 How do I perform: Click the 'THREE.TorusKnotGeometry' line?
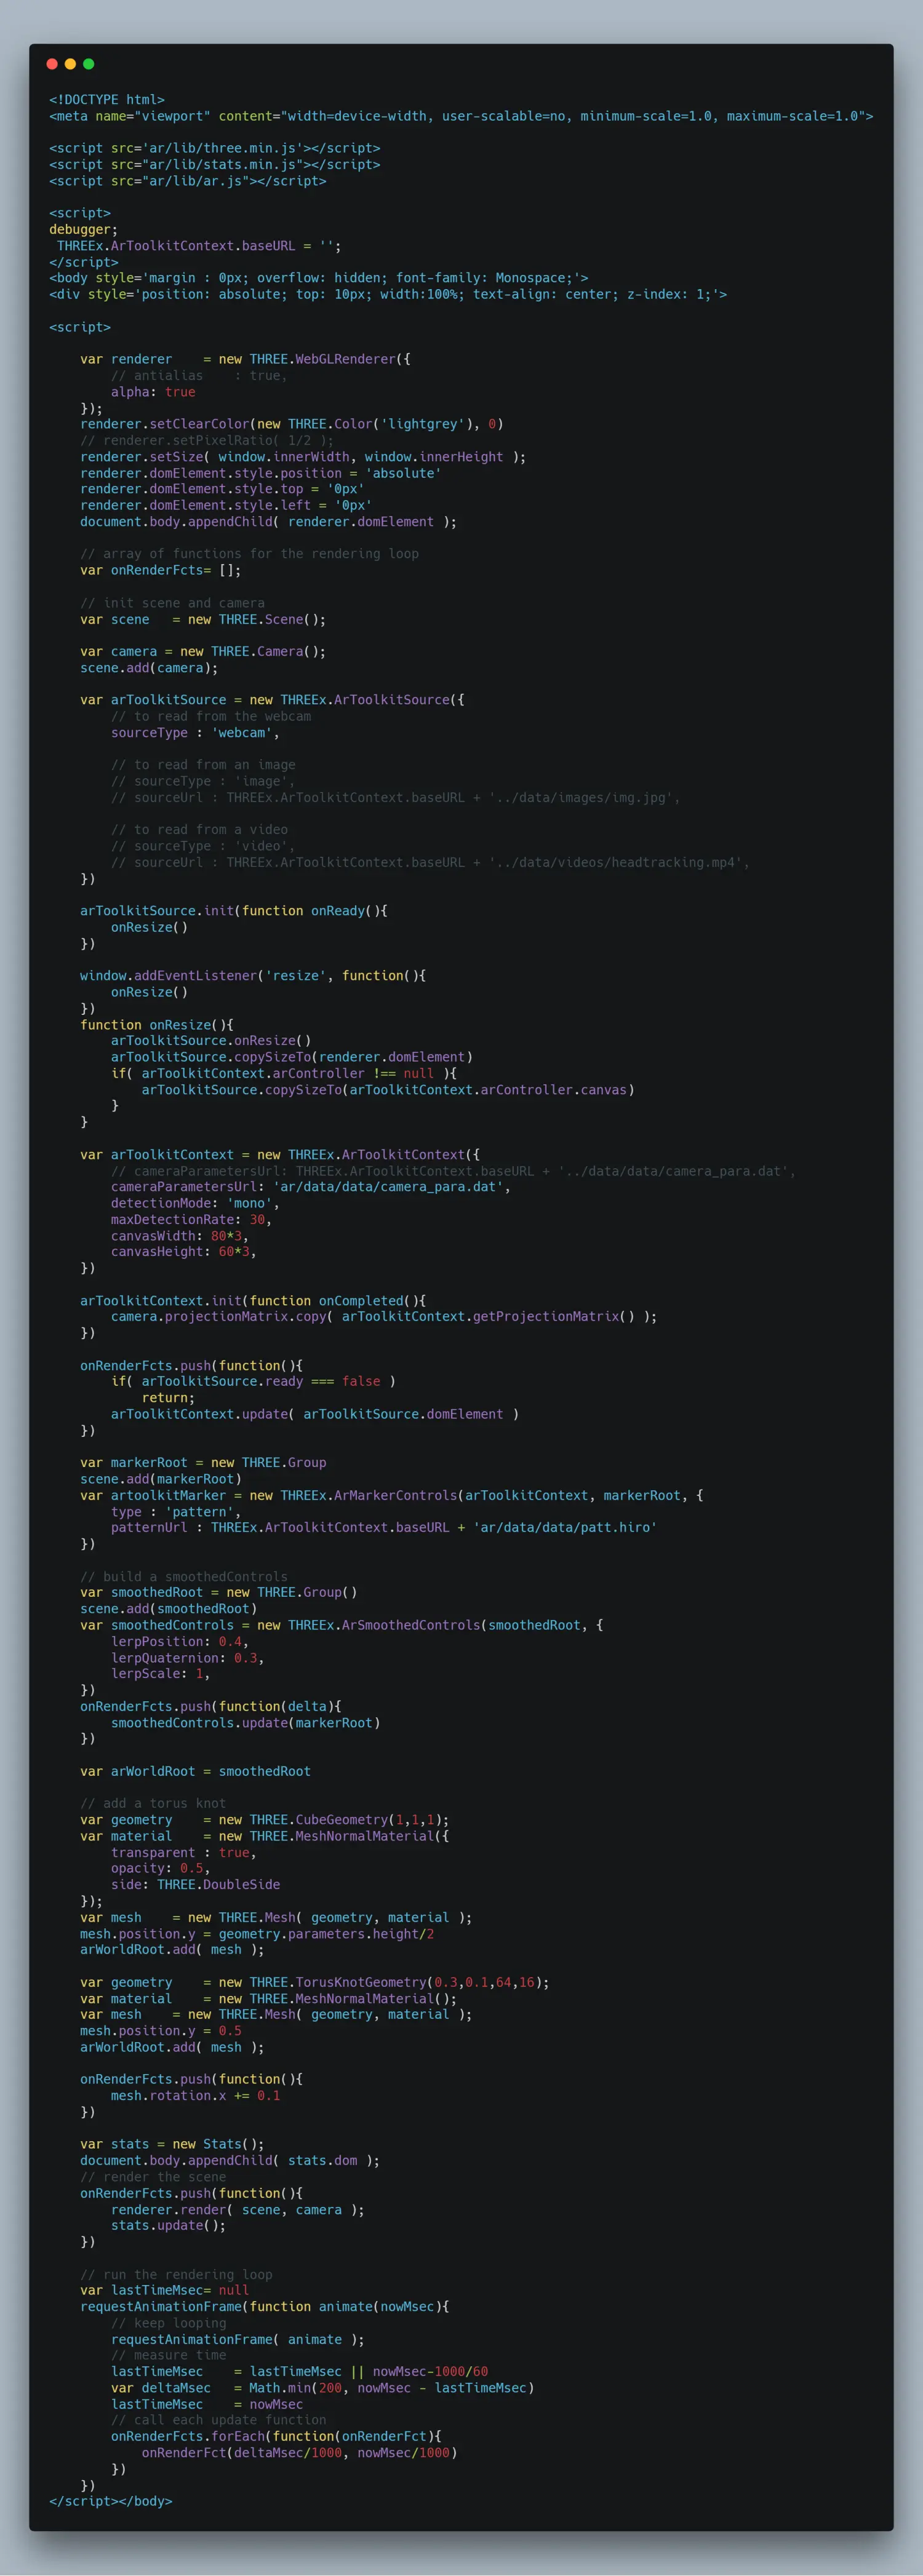pyautogui.click(x=315, y=1982)
